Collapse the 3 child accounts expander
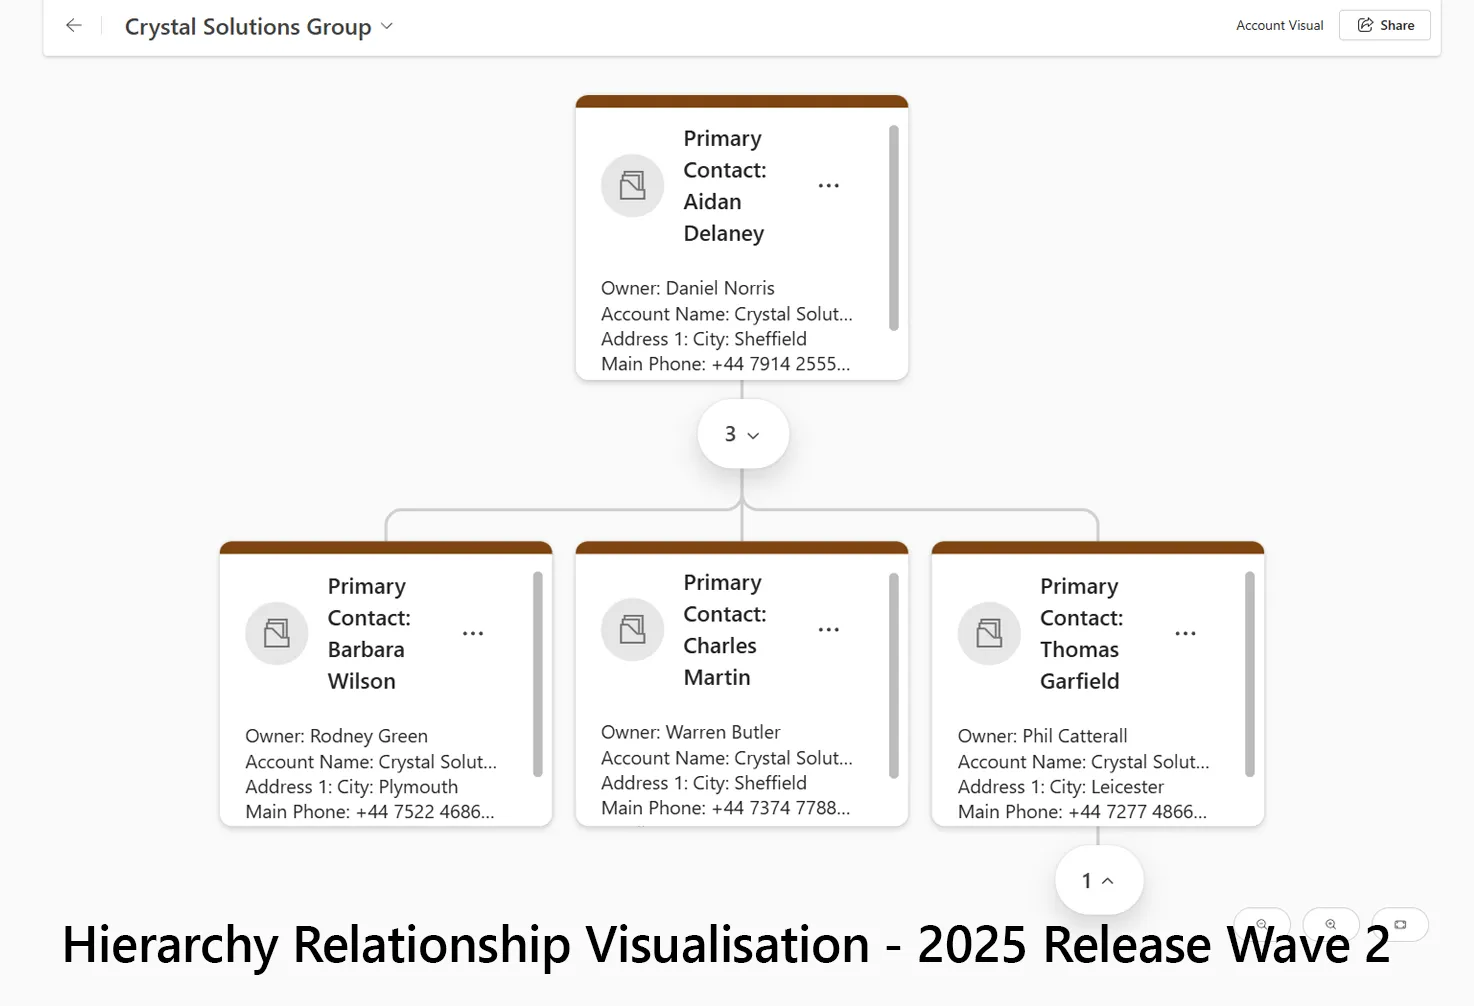This screenshot has width=1474, height=1006. 742,434
